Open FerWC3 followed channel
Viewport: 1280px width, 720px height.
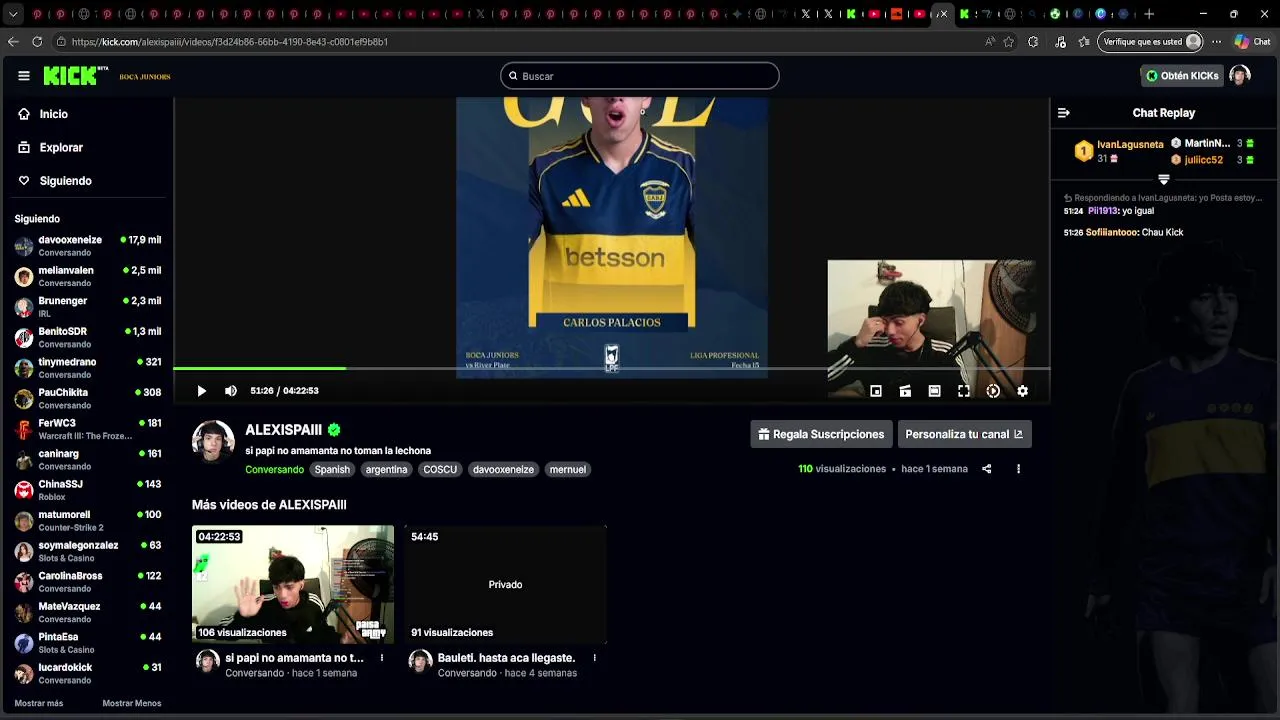(x=88, y=429)
